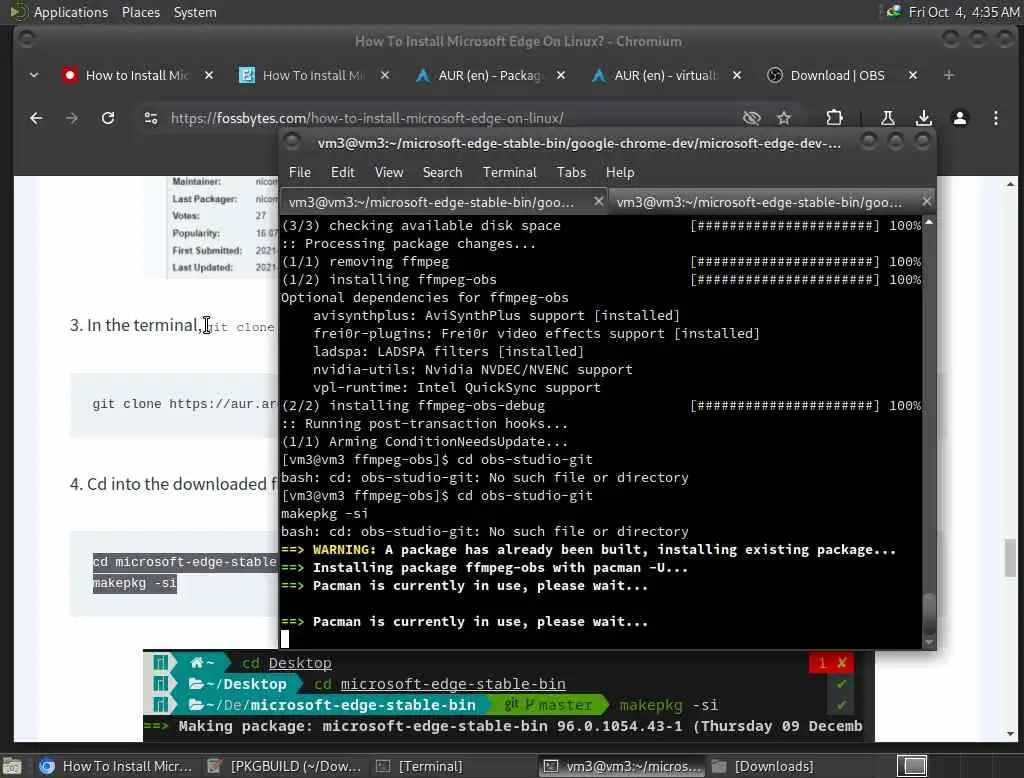Screen dimensions: 1024x778
Task: Open a new browser tab
Action: tap(948, 76)
